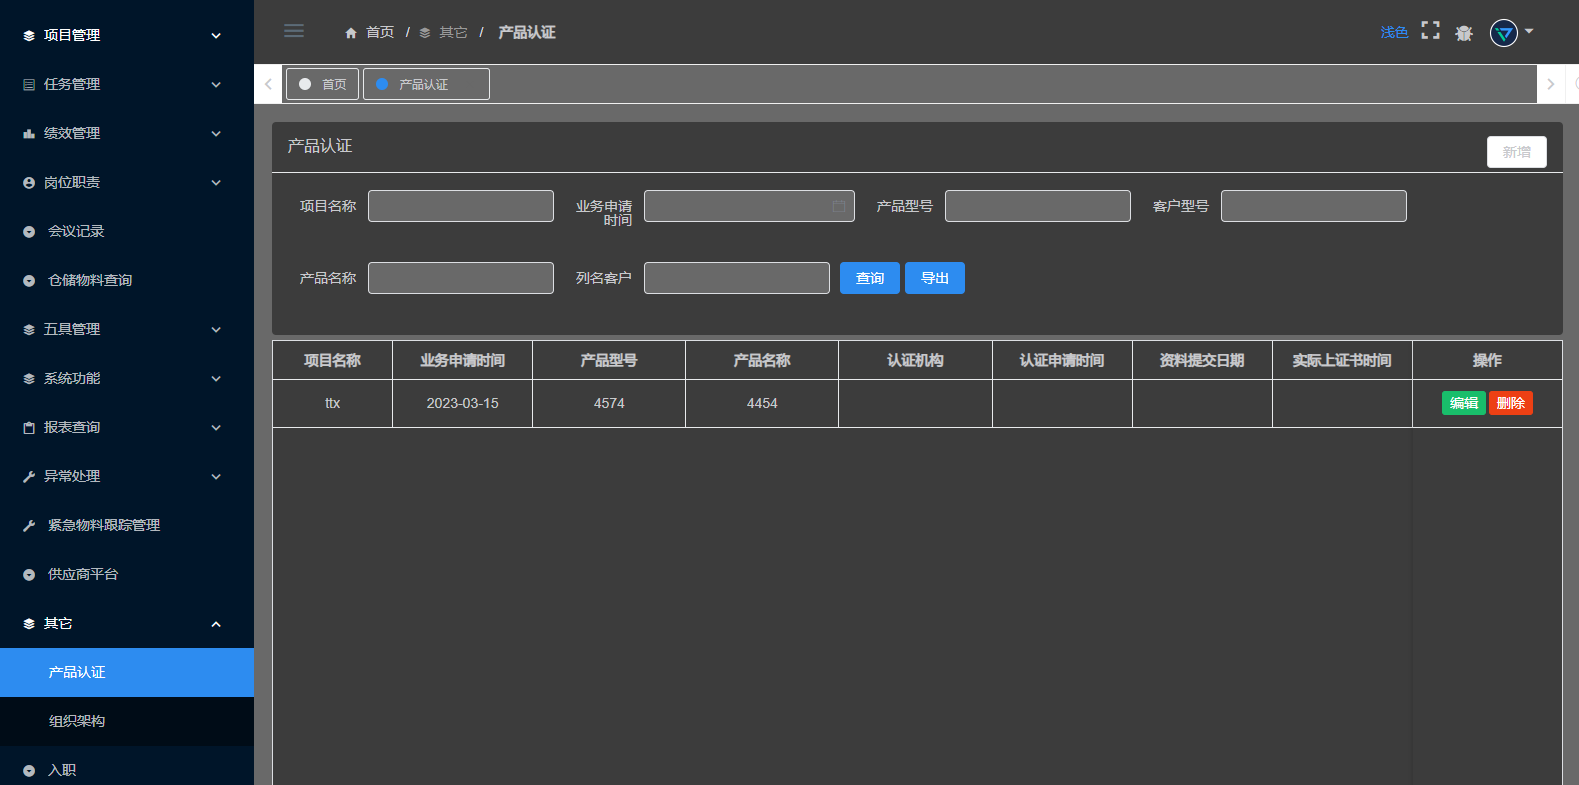Open the user avatar menu
Screen dimensions: 1579x785
(x=1504, y=33)
